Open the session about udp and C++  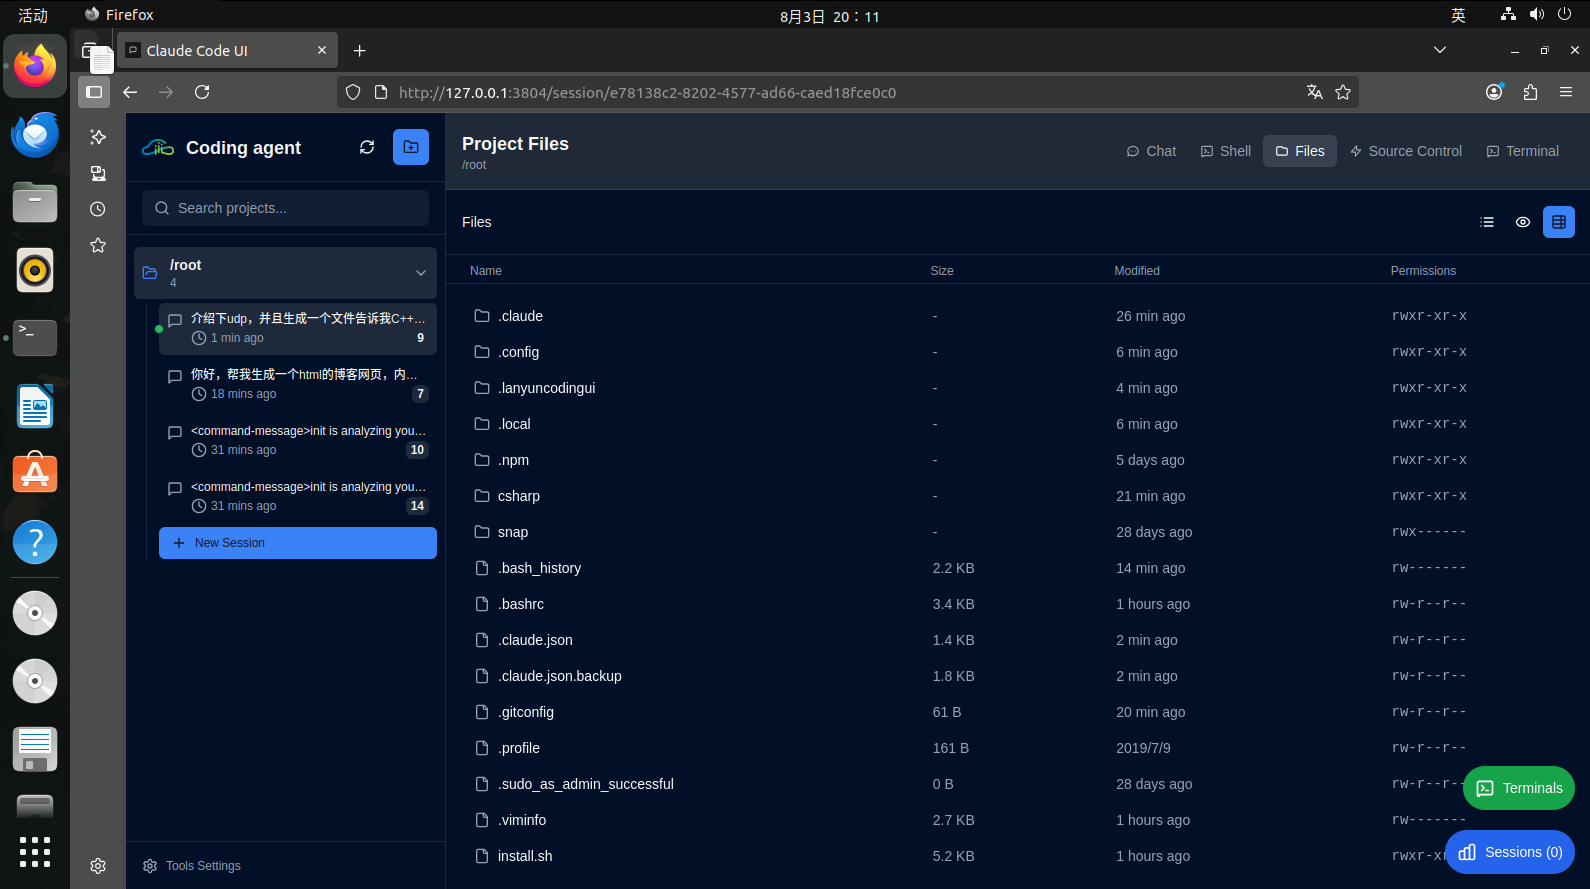pyautogui.click(x=298, y=328)
